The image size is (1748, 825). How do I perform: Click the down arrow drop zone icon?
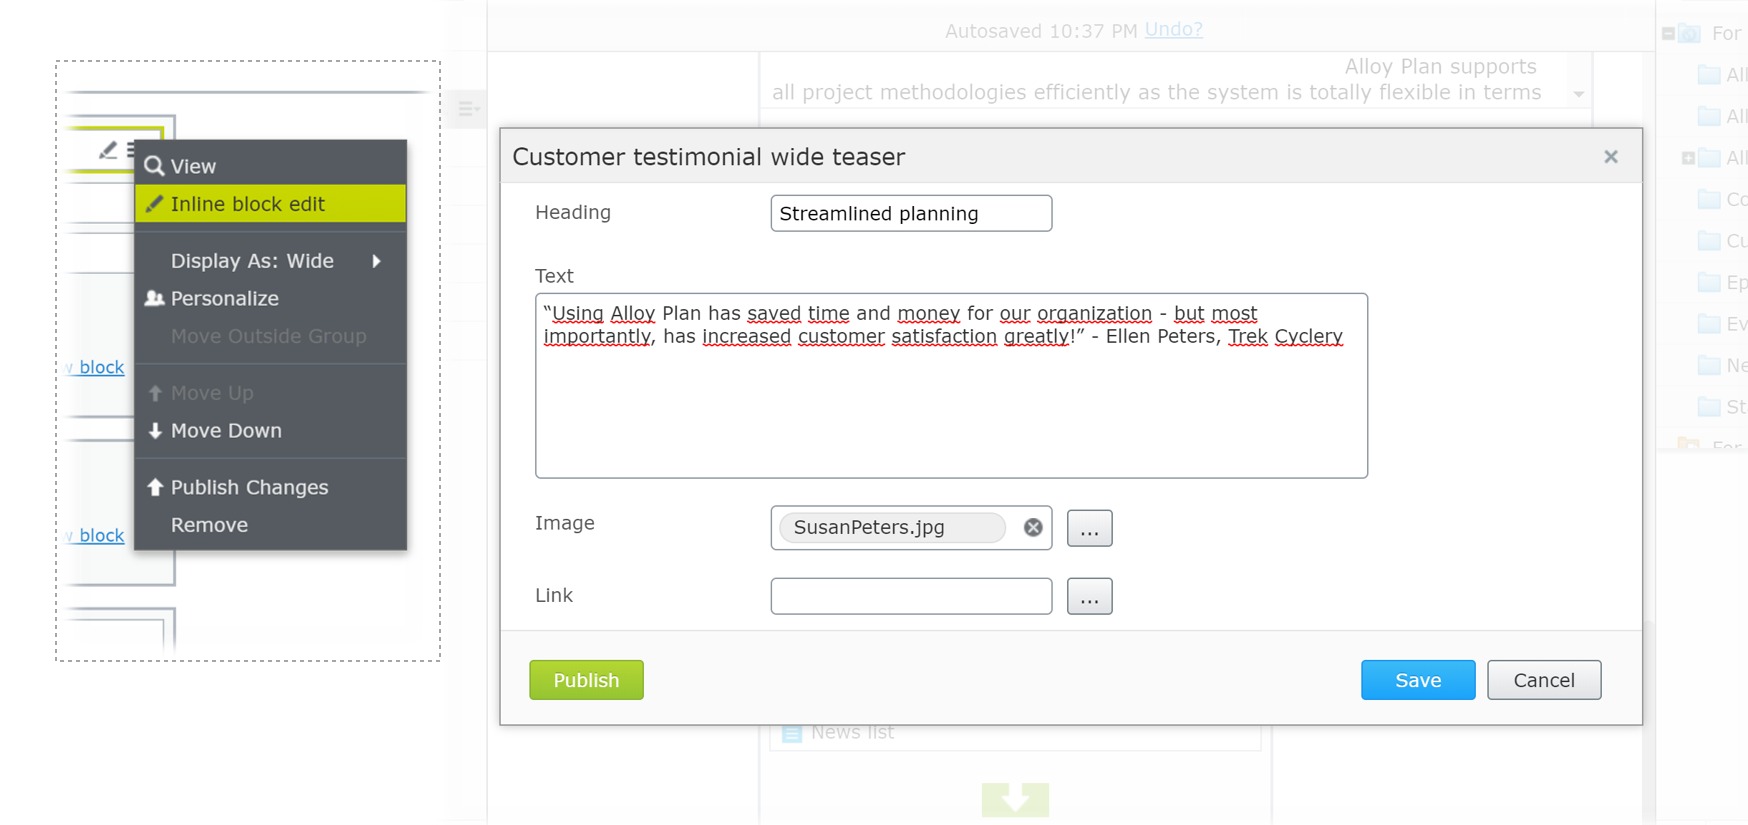point(1015,799)
